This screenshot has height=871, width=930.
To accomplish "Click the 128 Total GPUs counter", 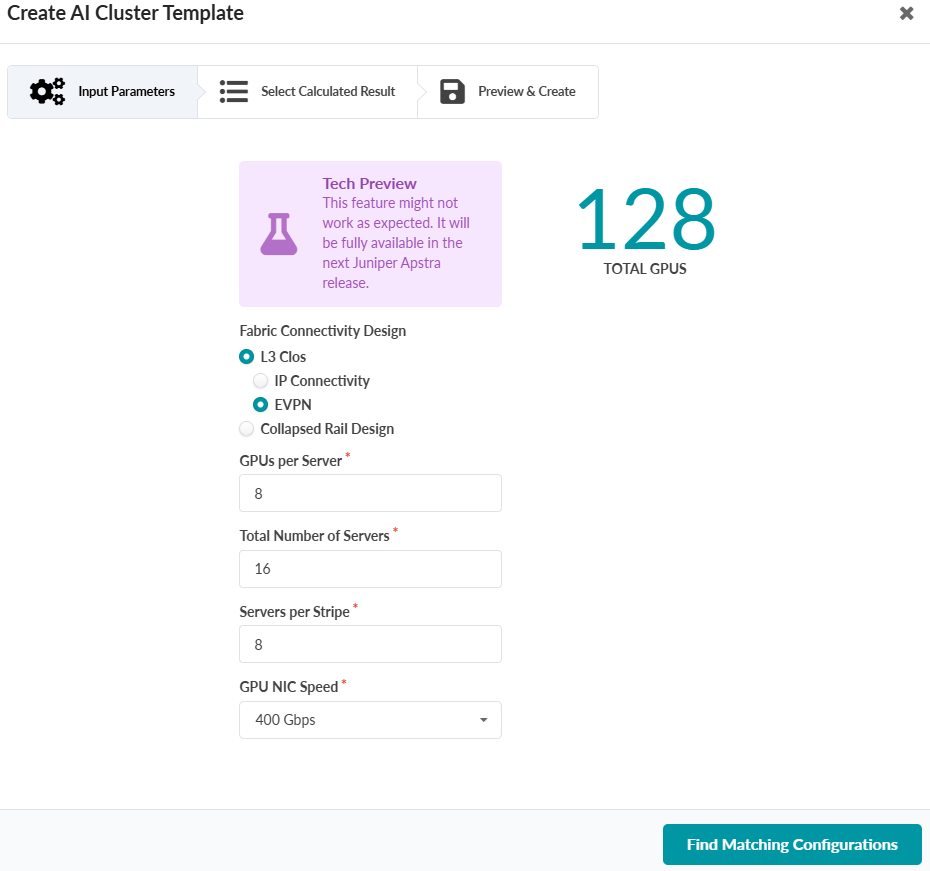I will (645, 222).
